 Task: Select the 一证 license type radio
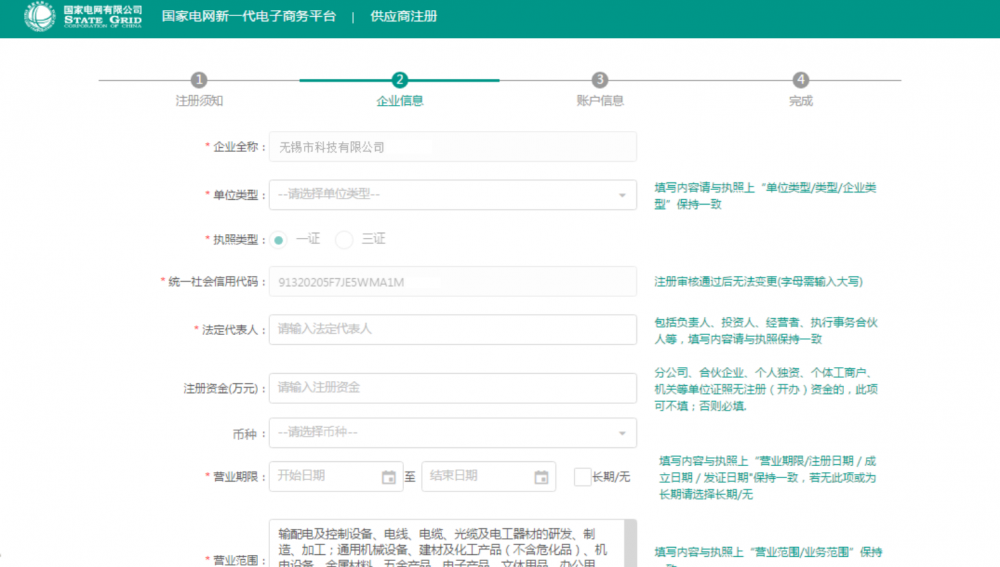tap(279, 240)
